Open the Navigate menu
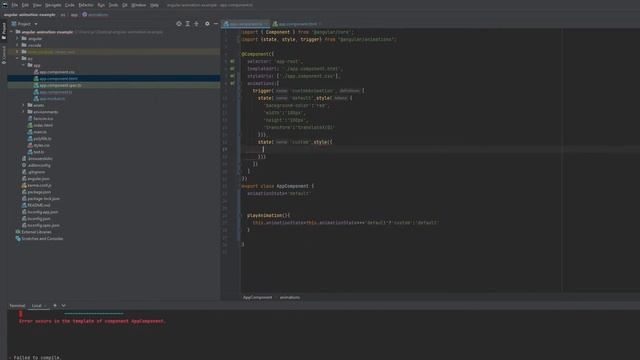The width and height of the screenshot is (640, 360). coord(53,5)
